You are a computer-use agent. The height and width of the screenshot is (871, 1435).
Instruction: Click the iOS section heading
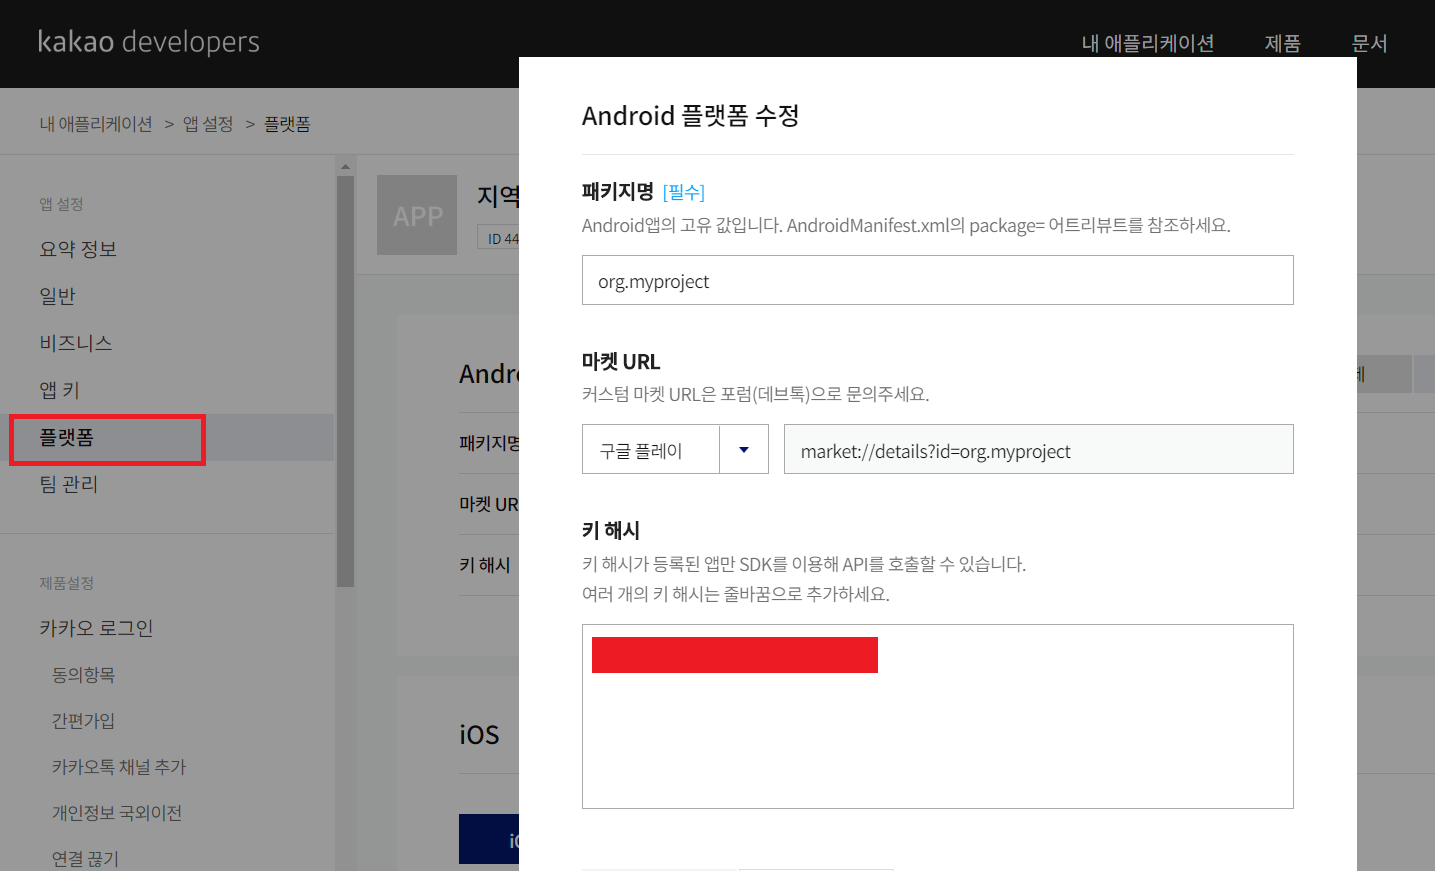479,735
